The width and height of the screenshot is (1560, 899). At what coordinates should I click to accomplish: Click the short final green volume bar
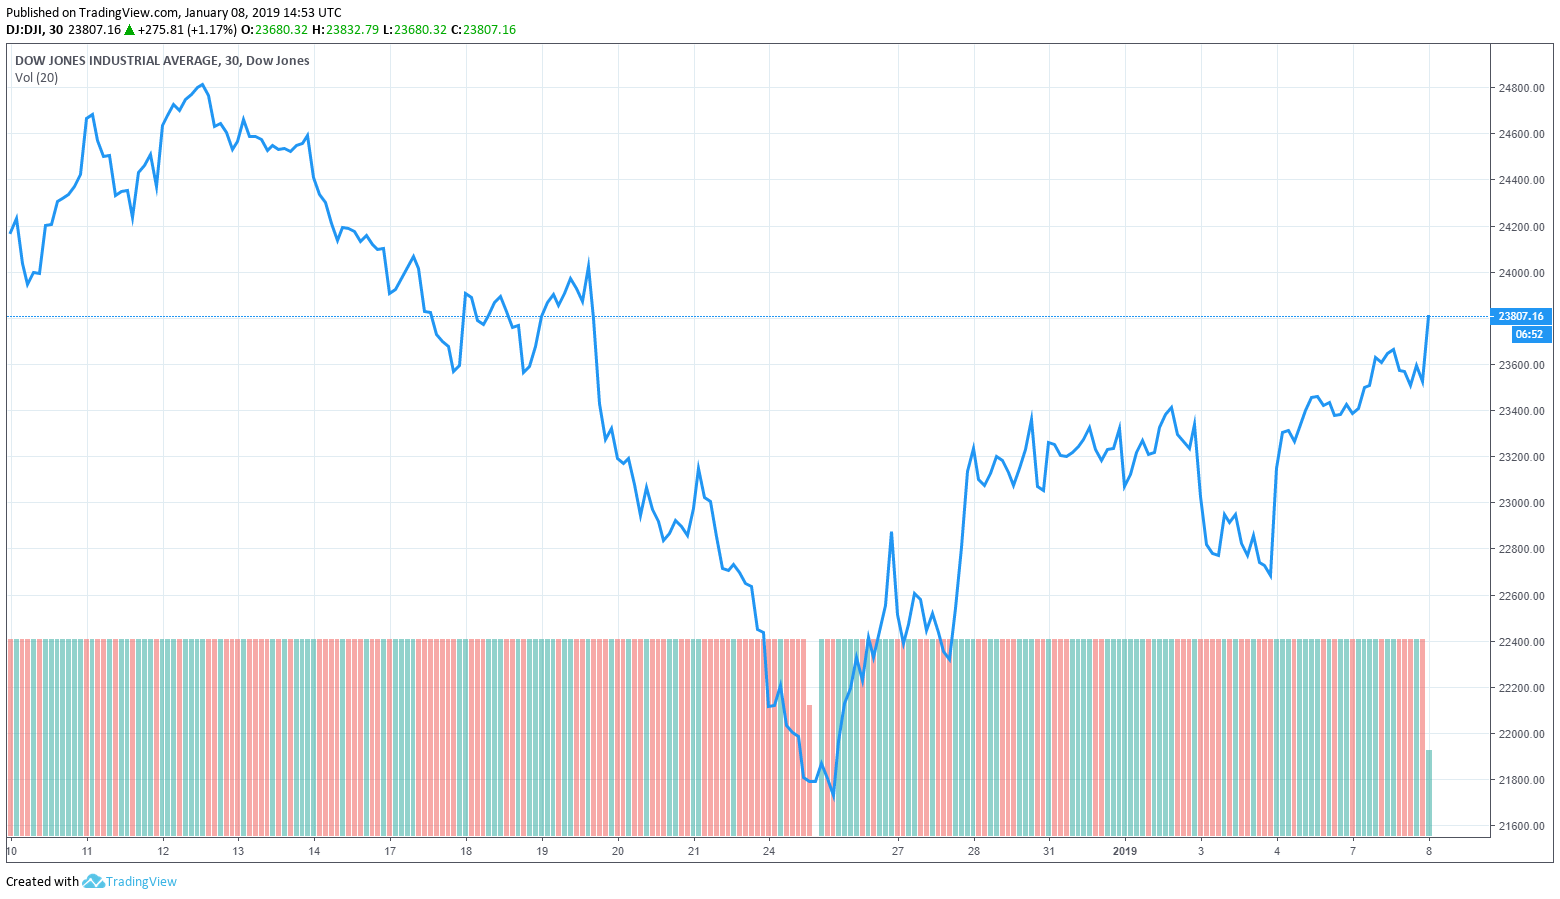coord(1429,792)
